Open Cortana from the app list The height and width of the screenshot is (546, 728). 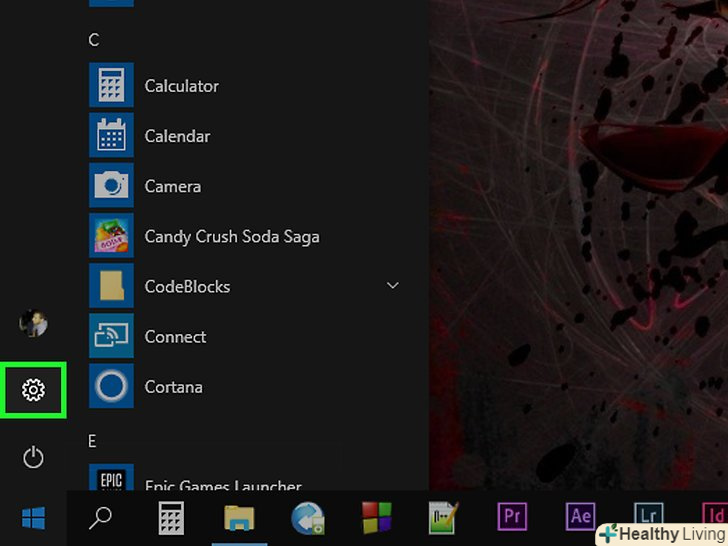pyautogui.click(x=173, y=387)
